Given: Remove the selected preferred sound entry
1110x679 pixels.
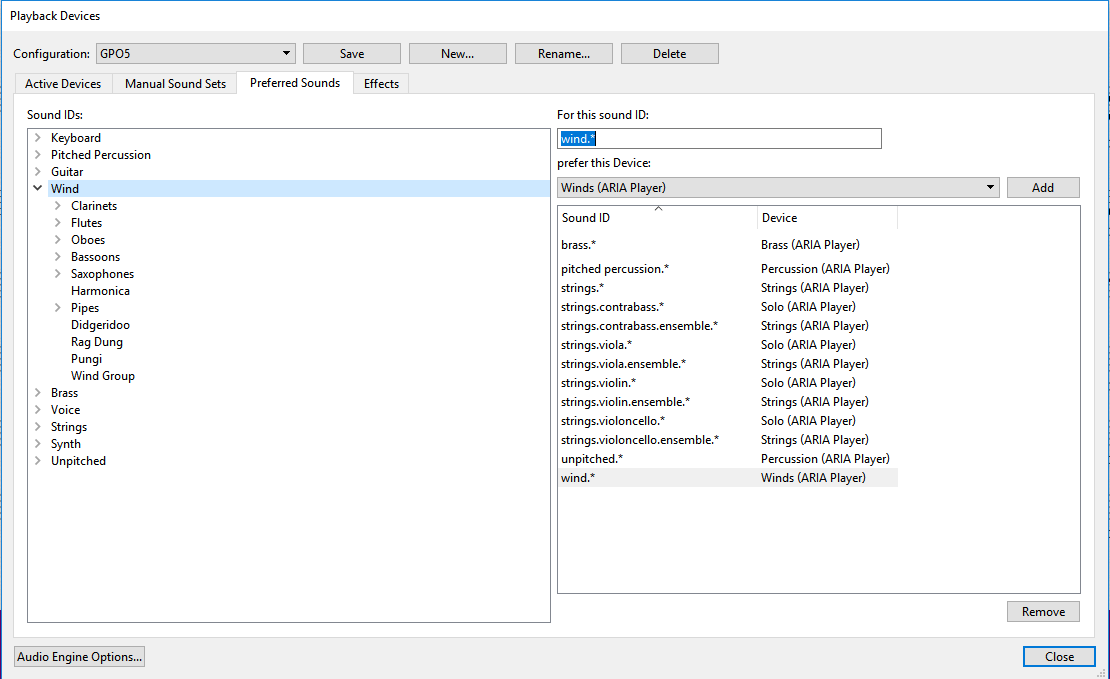Looking at the screenshot, I should [x=1042, y=611].
